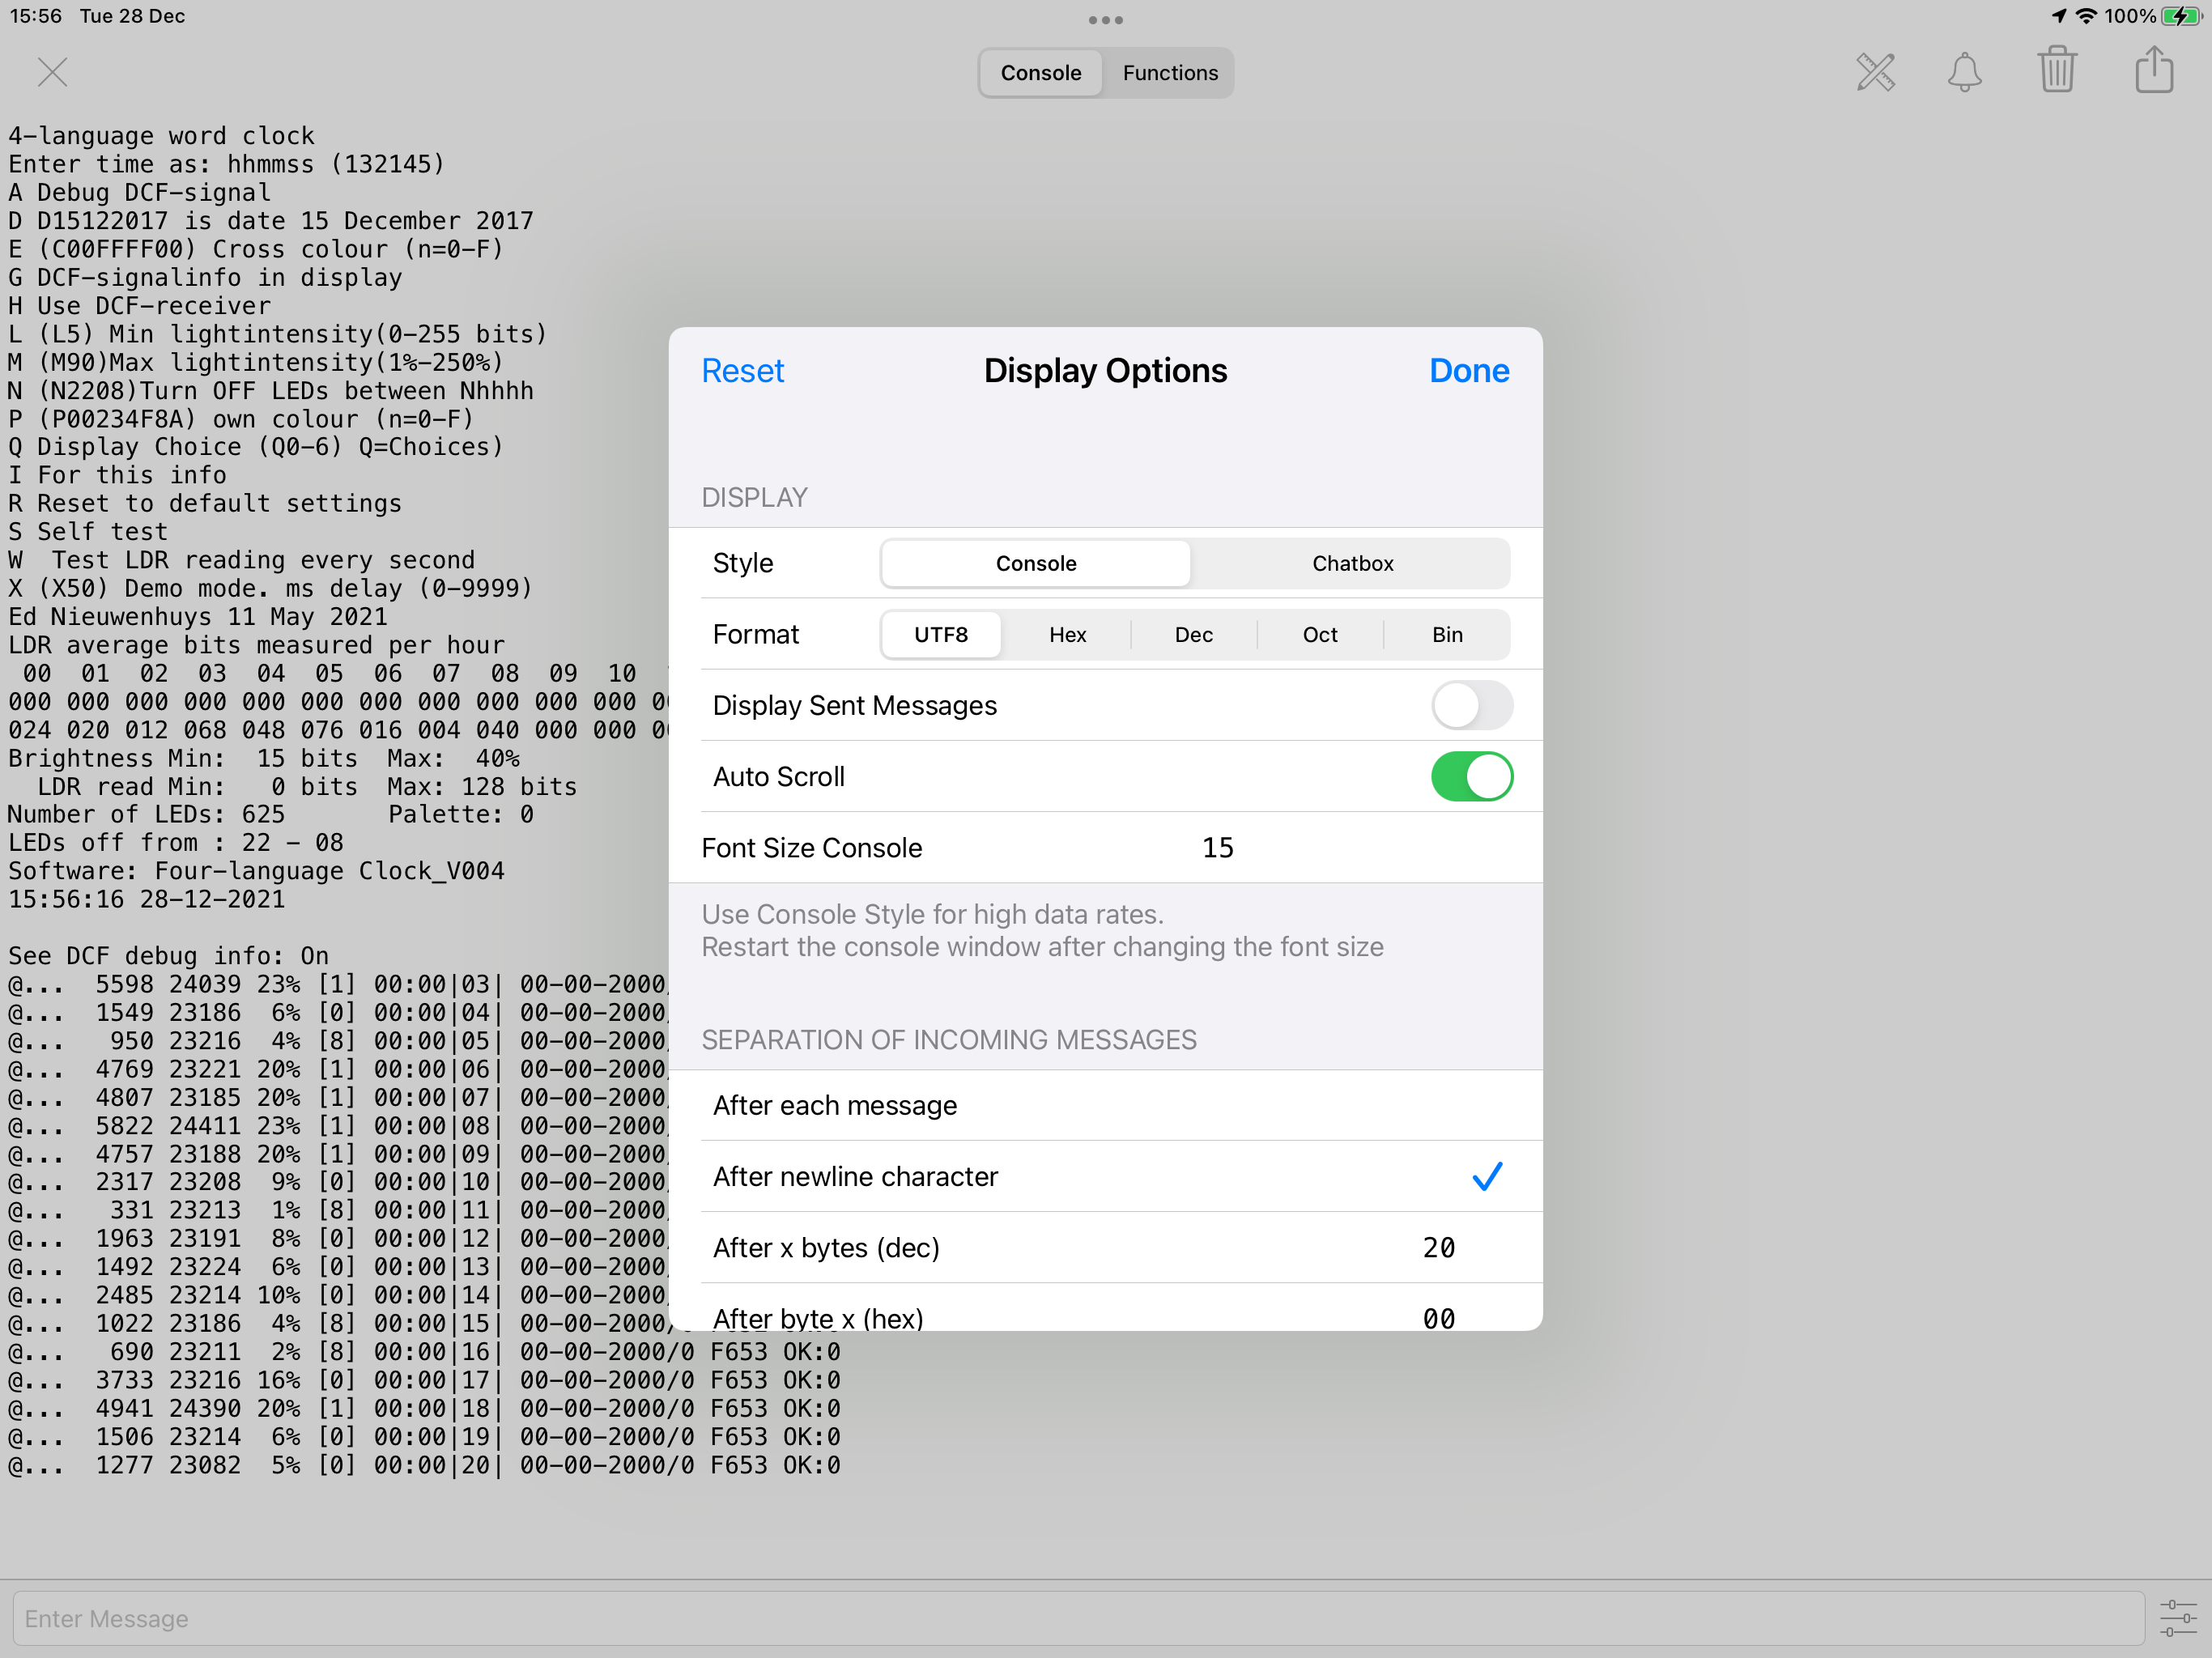Tap Reset in Display Options

pyautogui.click(x=742, y=370)
